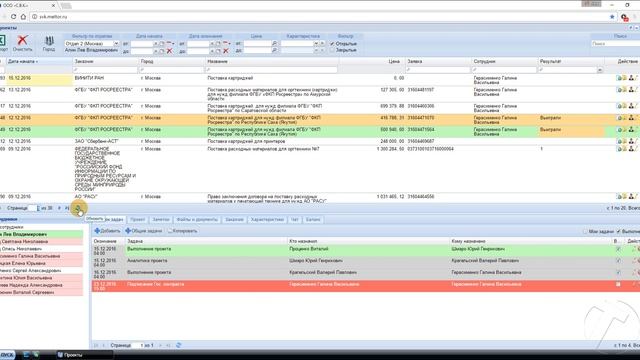The height and width of the screenshot is (360, 640).
Task: Open Проекты window in taskbar
Action: 84,355
